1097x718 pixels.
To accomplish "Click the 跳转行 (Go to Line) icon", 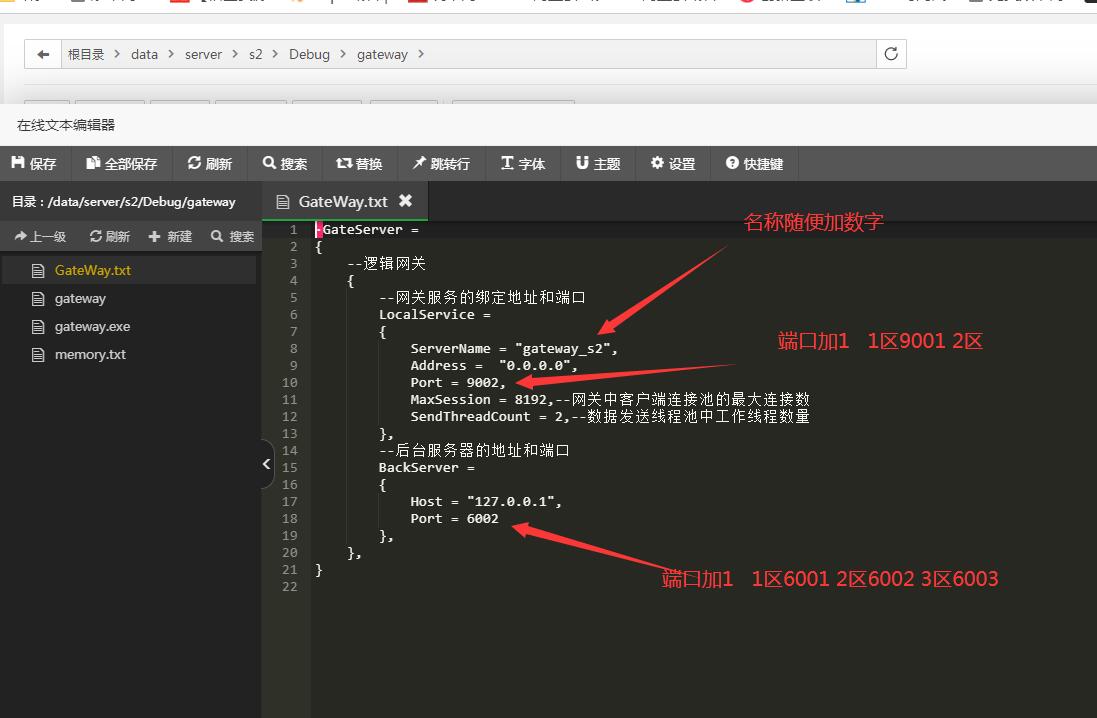I will [441, 162].
